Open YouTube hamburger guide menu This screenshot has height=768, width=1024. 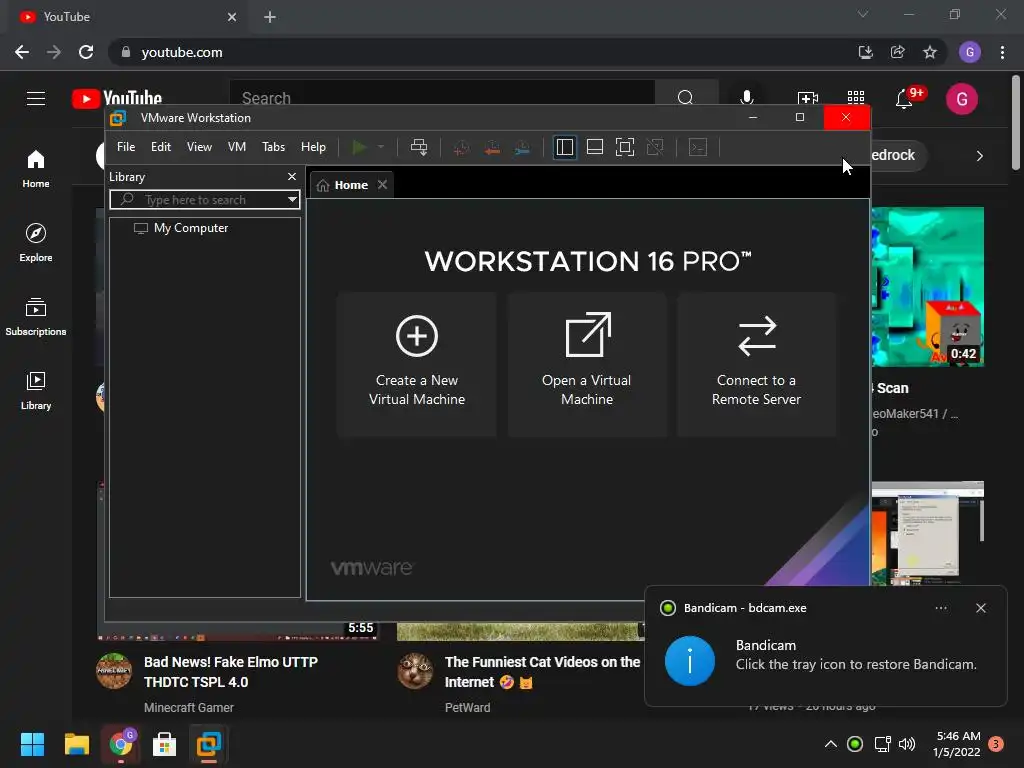36,99
